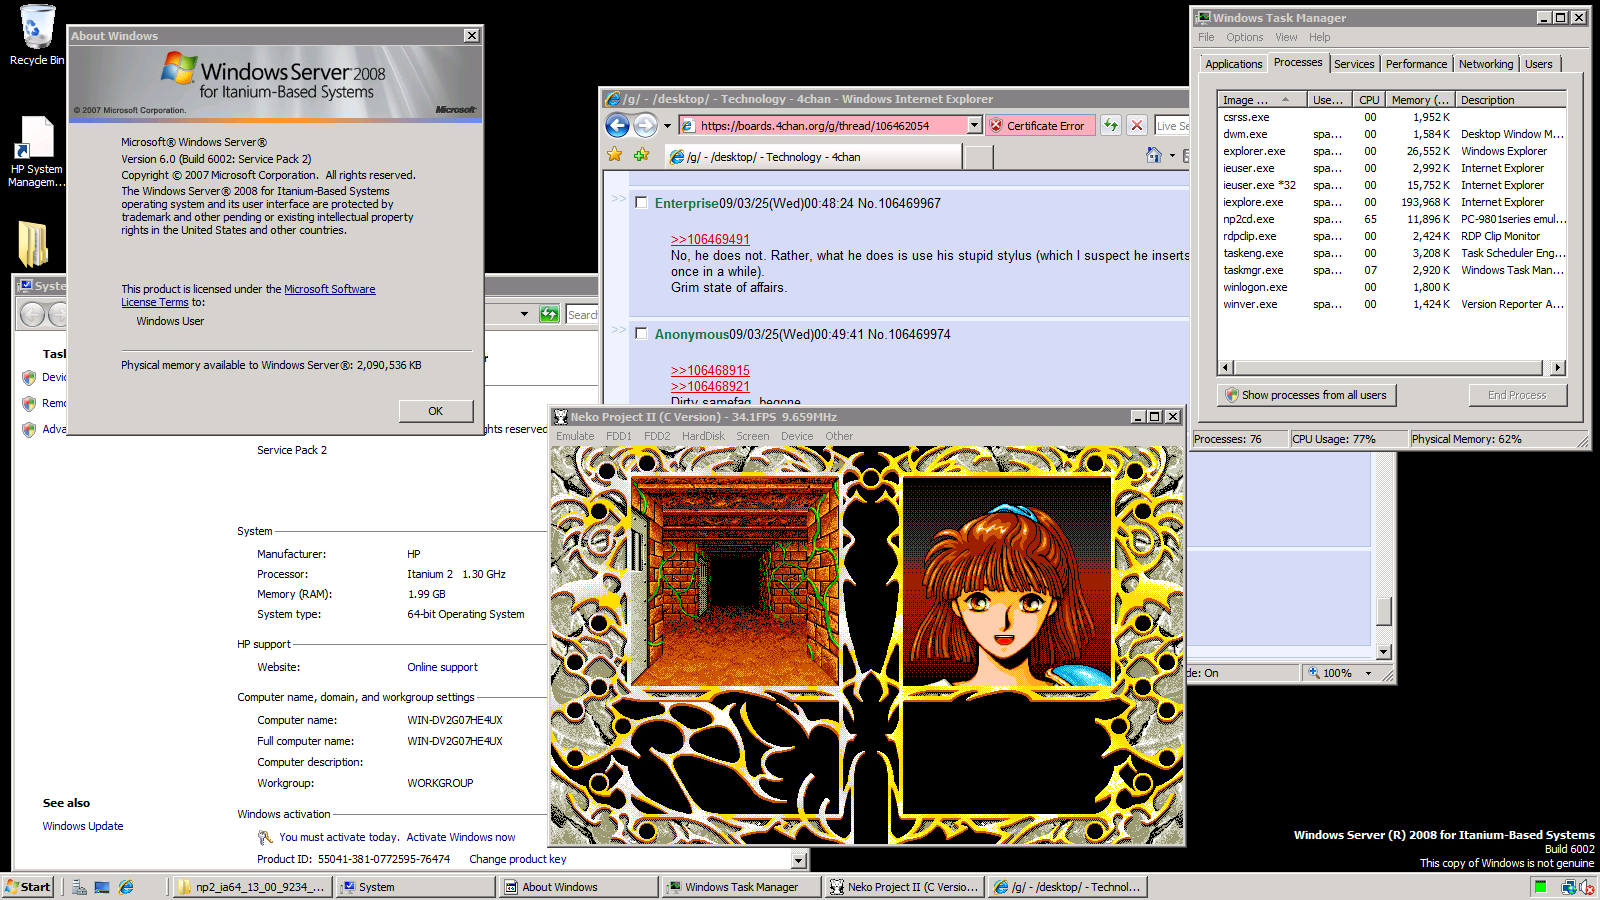Tick the checkbox for Enterprise's post
This screenshot has width=1600, height=900.
[641, 202]
